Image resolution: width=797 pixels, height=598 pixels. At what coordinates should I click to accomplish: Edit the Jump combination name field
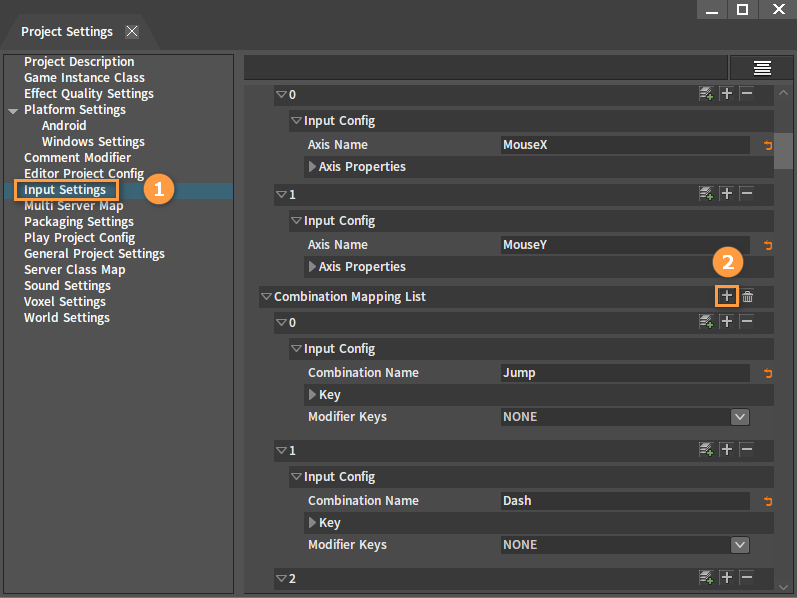(625, 373)
